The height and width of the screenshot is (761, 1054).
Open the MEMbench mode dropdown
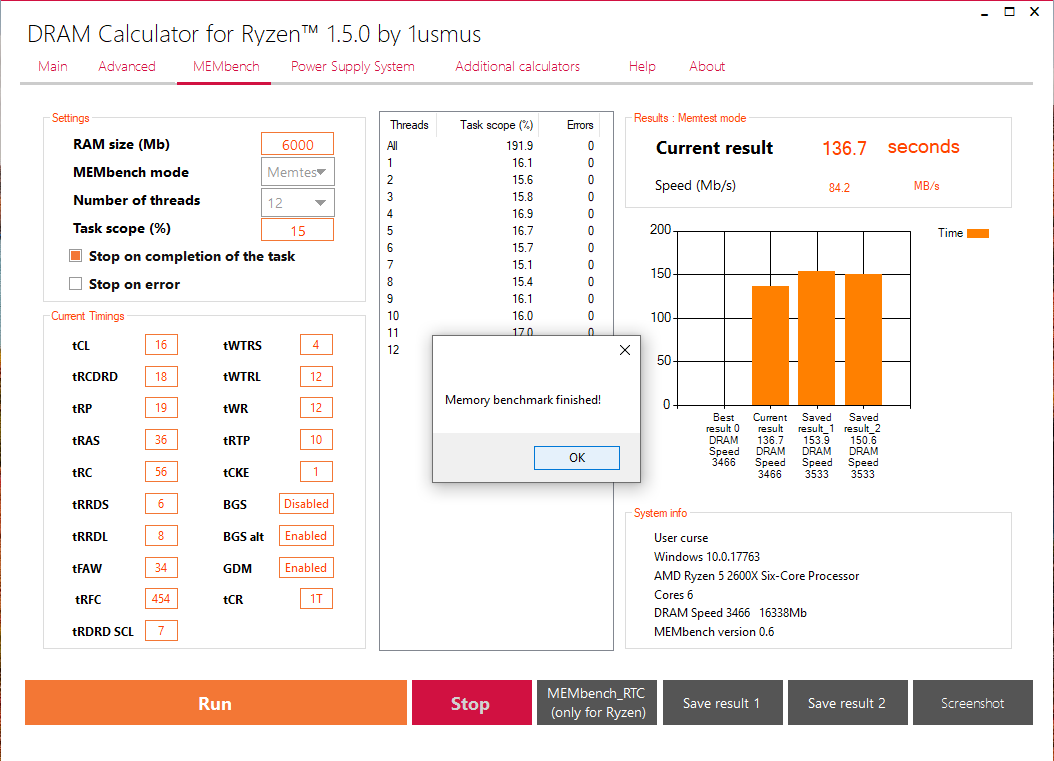(298, 172)
